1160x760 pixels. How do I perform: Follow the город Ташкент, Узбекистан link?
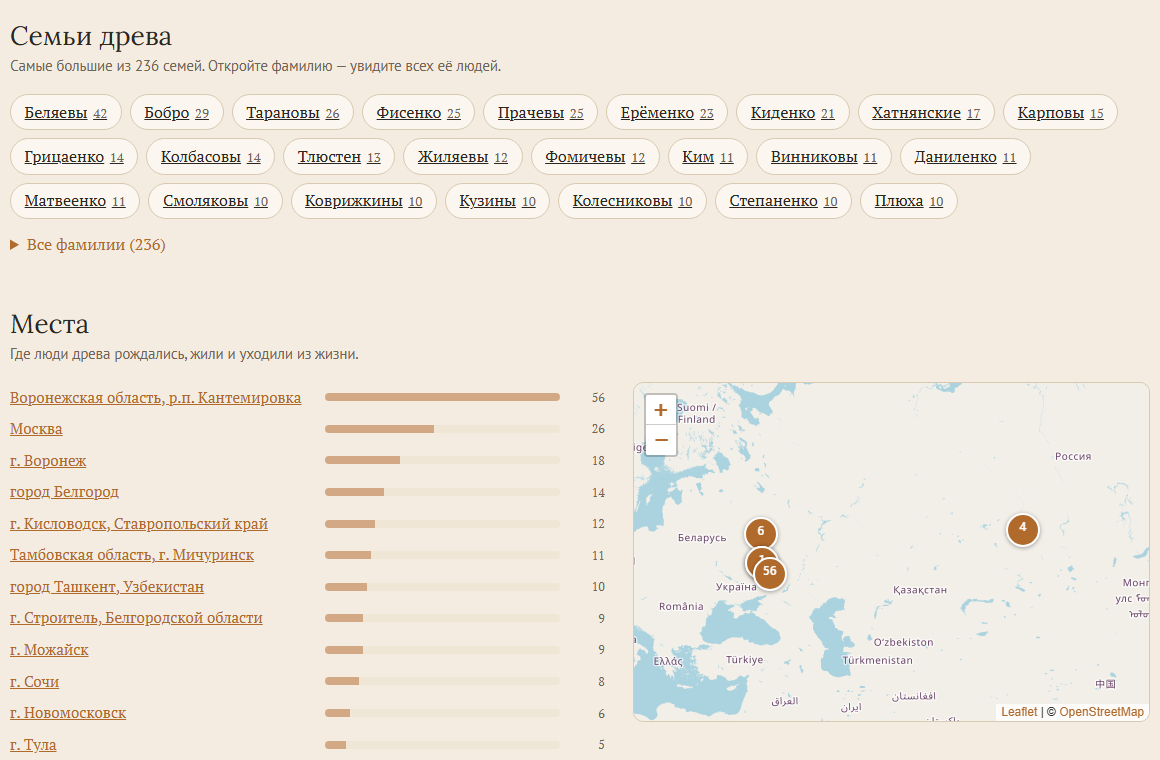pos(107,587)
